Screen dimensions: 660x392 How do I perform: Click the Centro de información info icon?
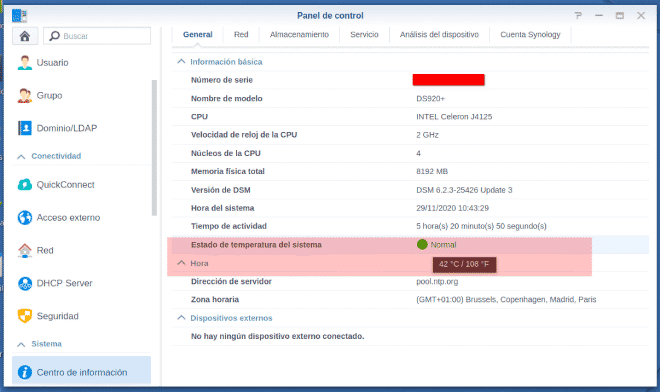click(25, 372)
